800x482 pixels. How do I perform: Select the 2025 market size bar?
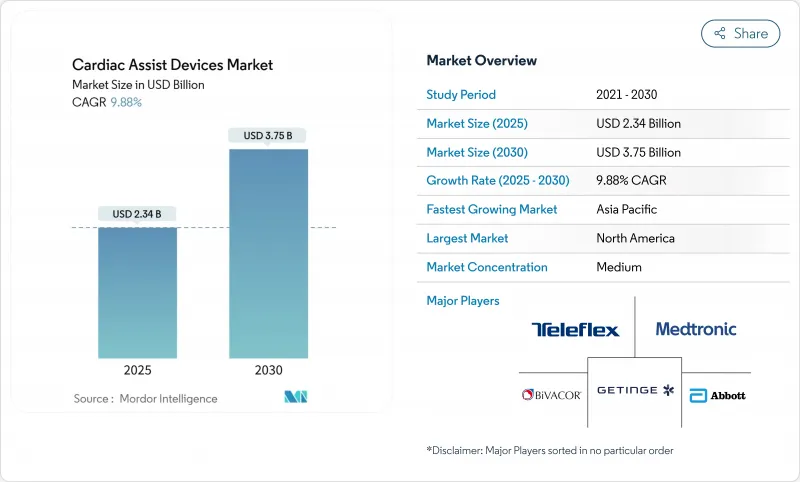point(137,290)
